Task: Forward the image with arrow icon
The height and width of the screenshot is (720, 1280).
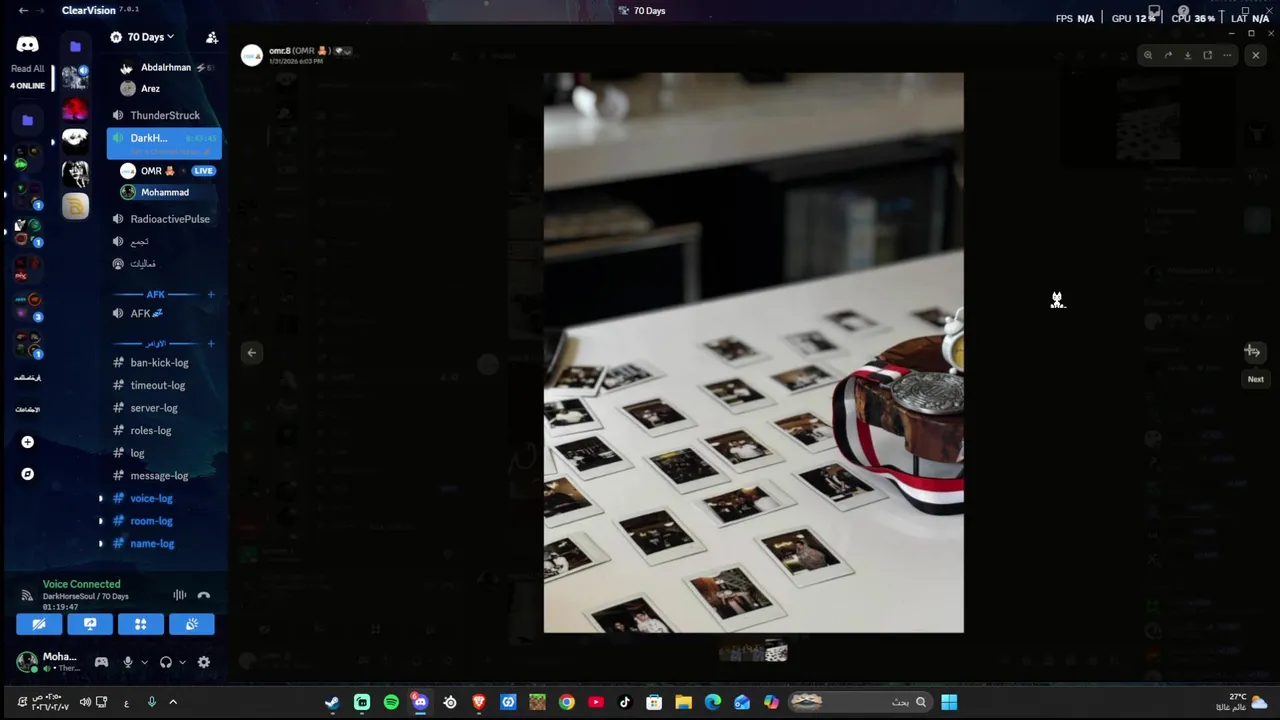Action: coord(1168,55)
